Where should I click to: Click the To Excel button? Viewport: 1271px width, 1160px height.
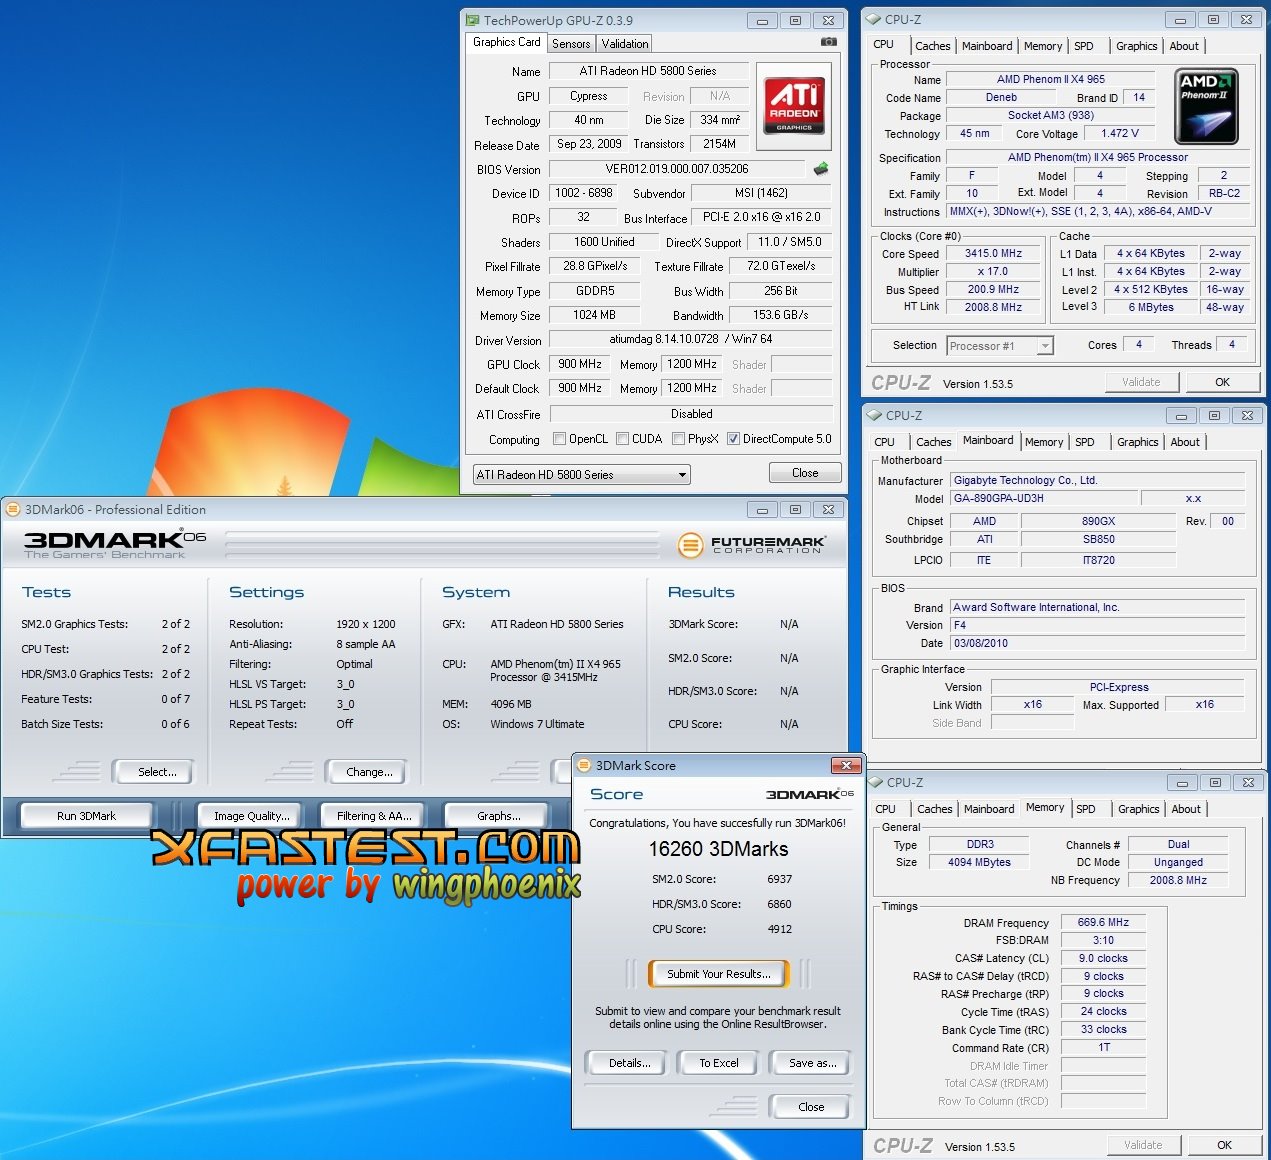pos(718,1063)
